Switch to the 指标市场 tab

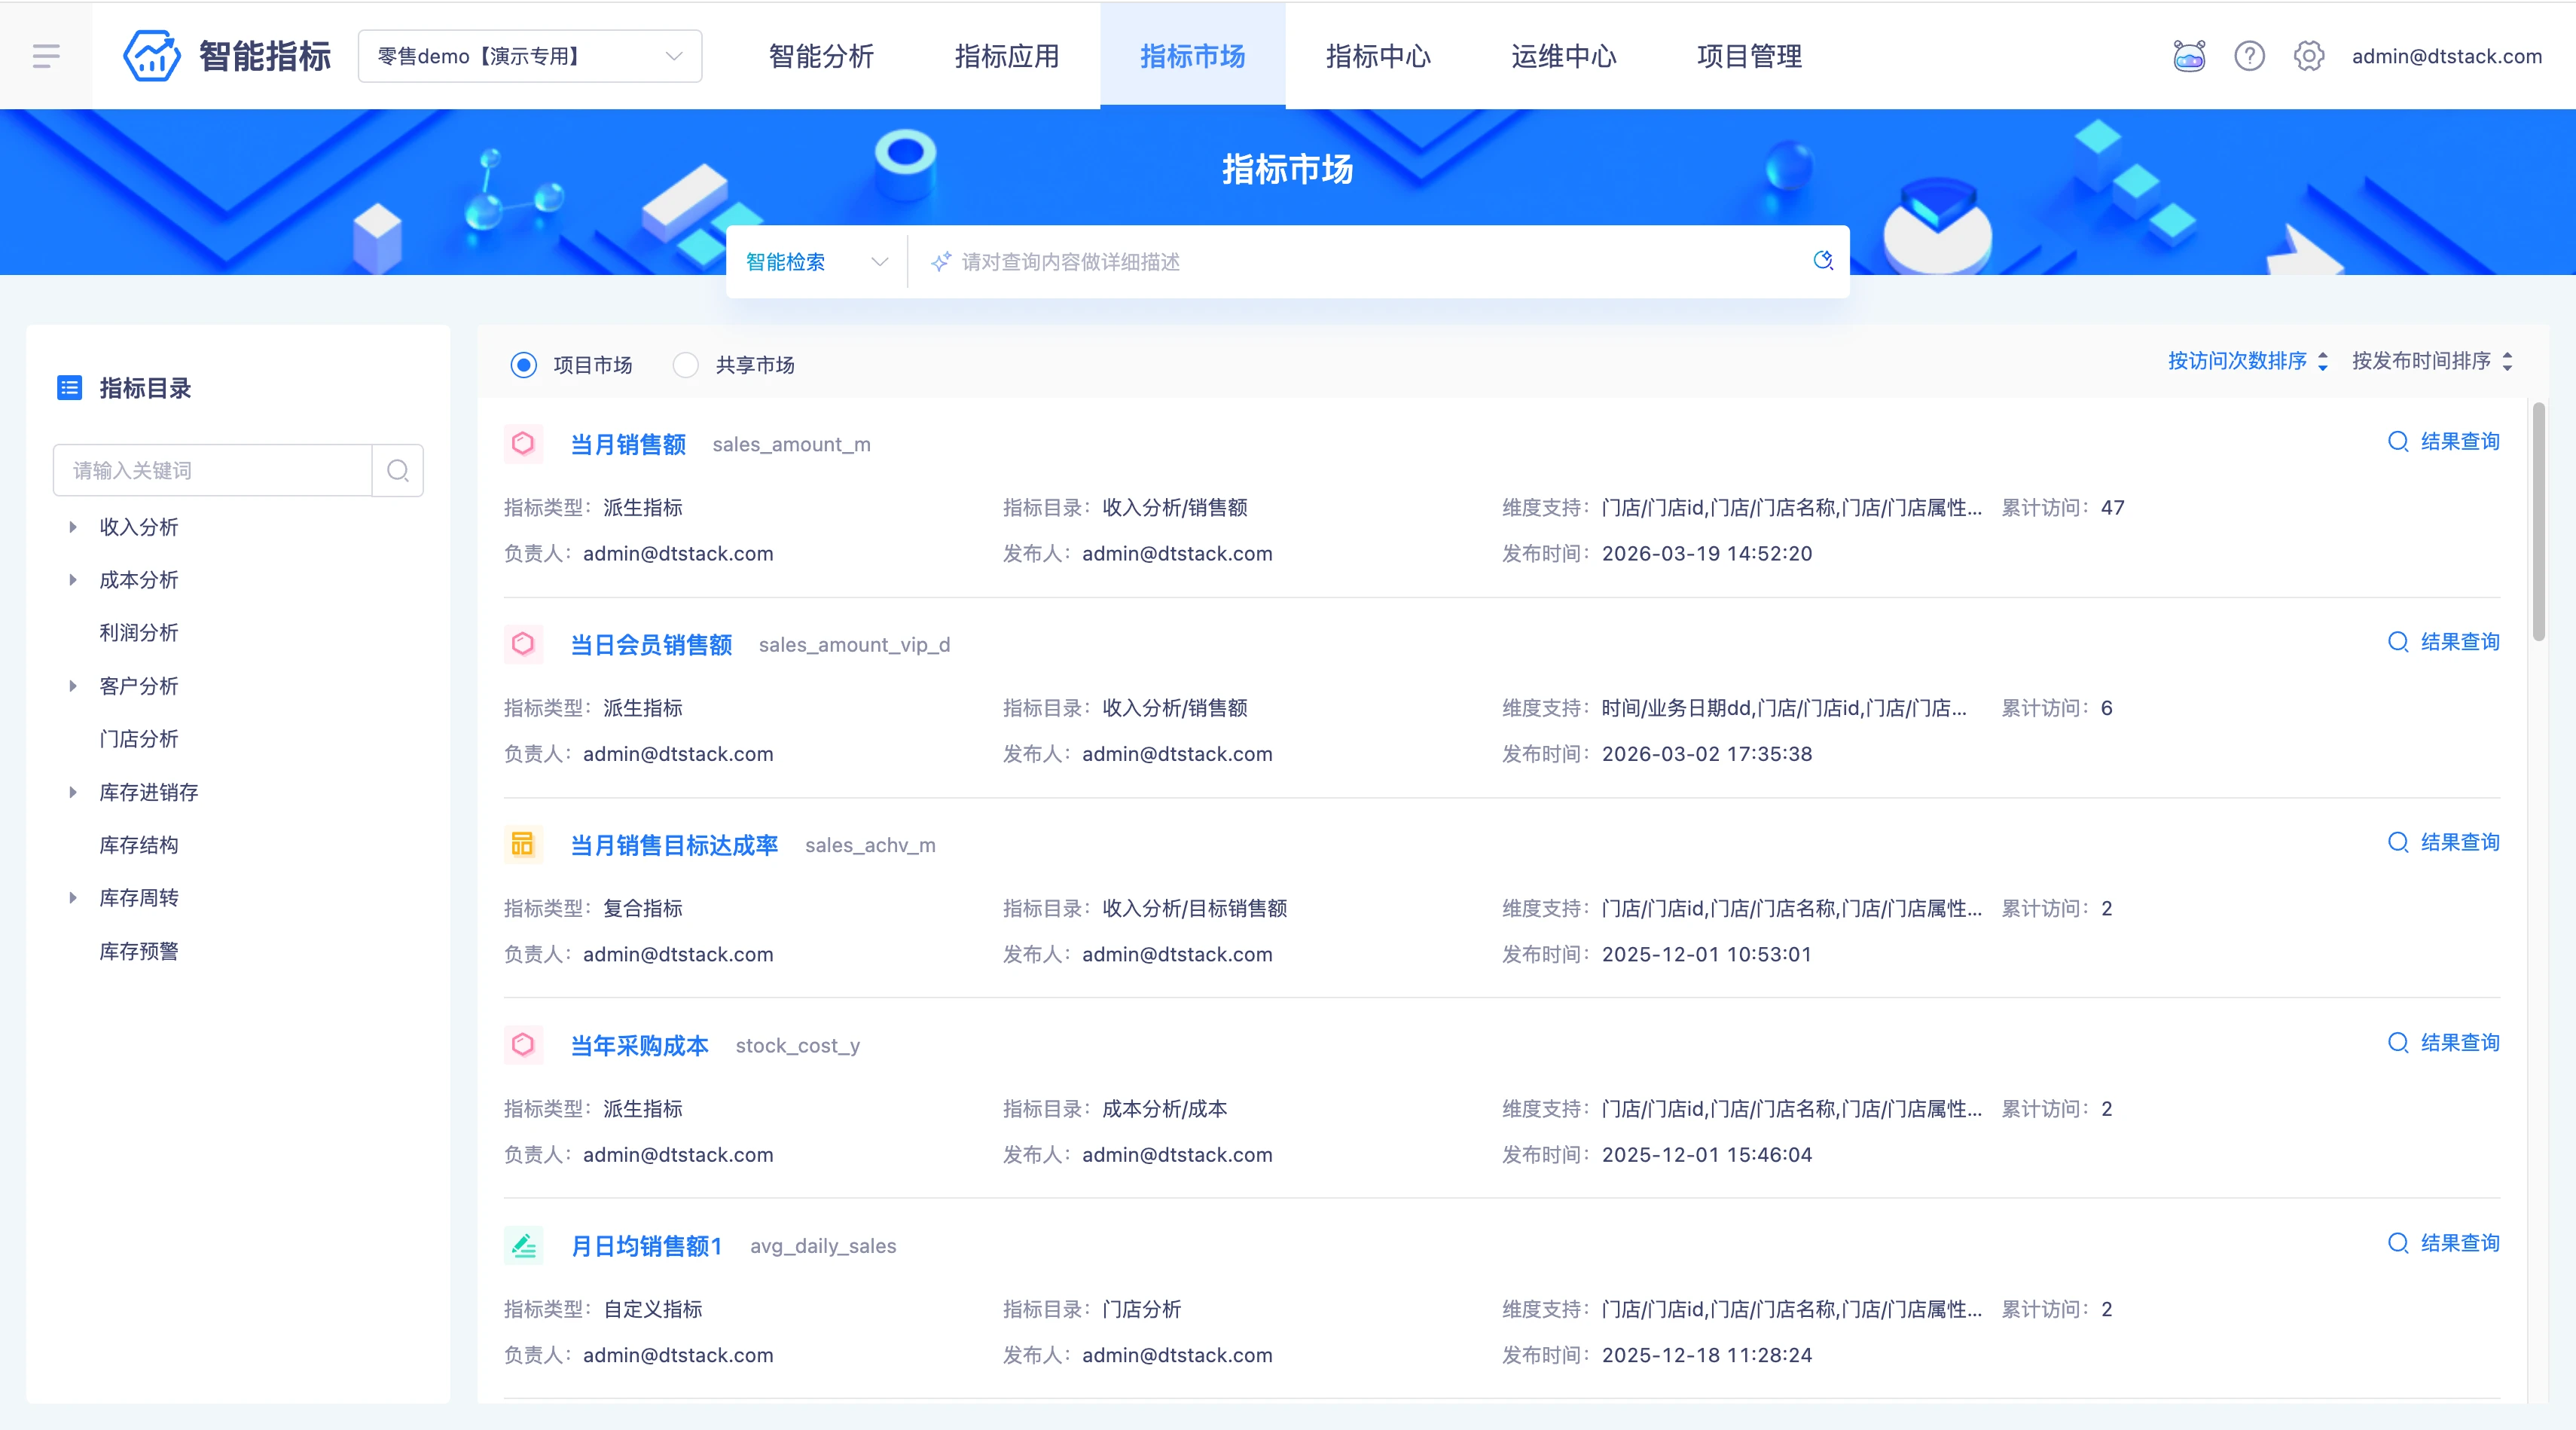(x=1193, y=56)
